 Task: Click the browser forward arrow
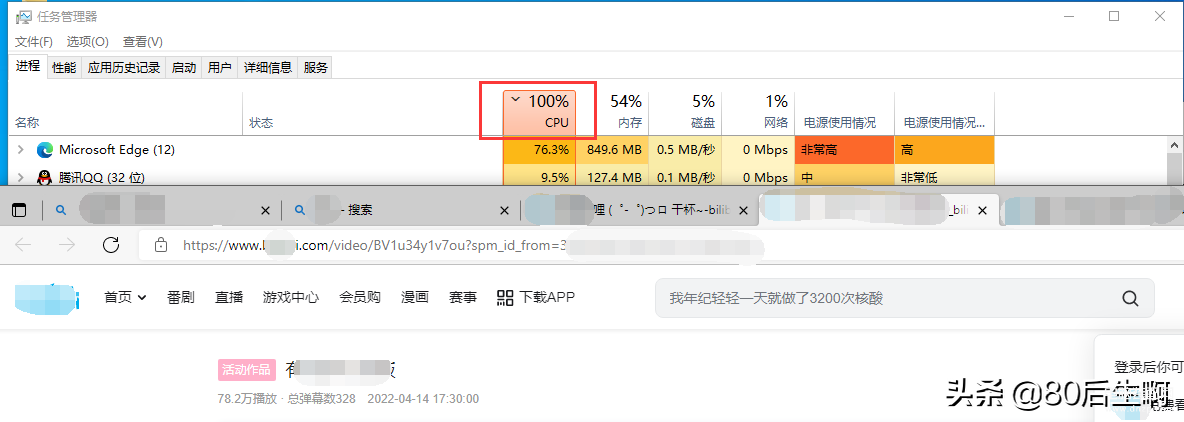pyautogui.click(x=67, y=245)
